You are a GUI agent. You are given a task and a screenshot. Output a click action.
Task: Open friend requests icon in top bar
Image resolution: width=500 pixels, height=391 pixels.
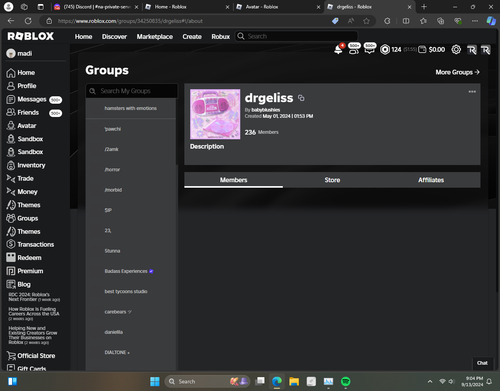(x=354, y=49)
